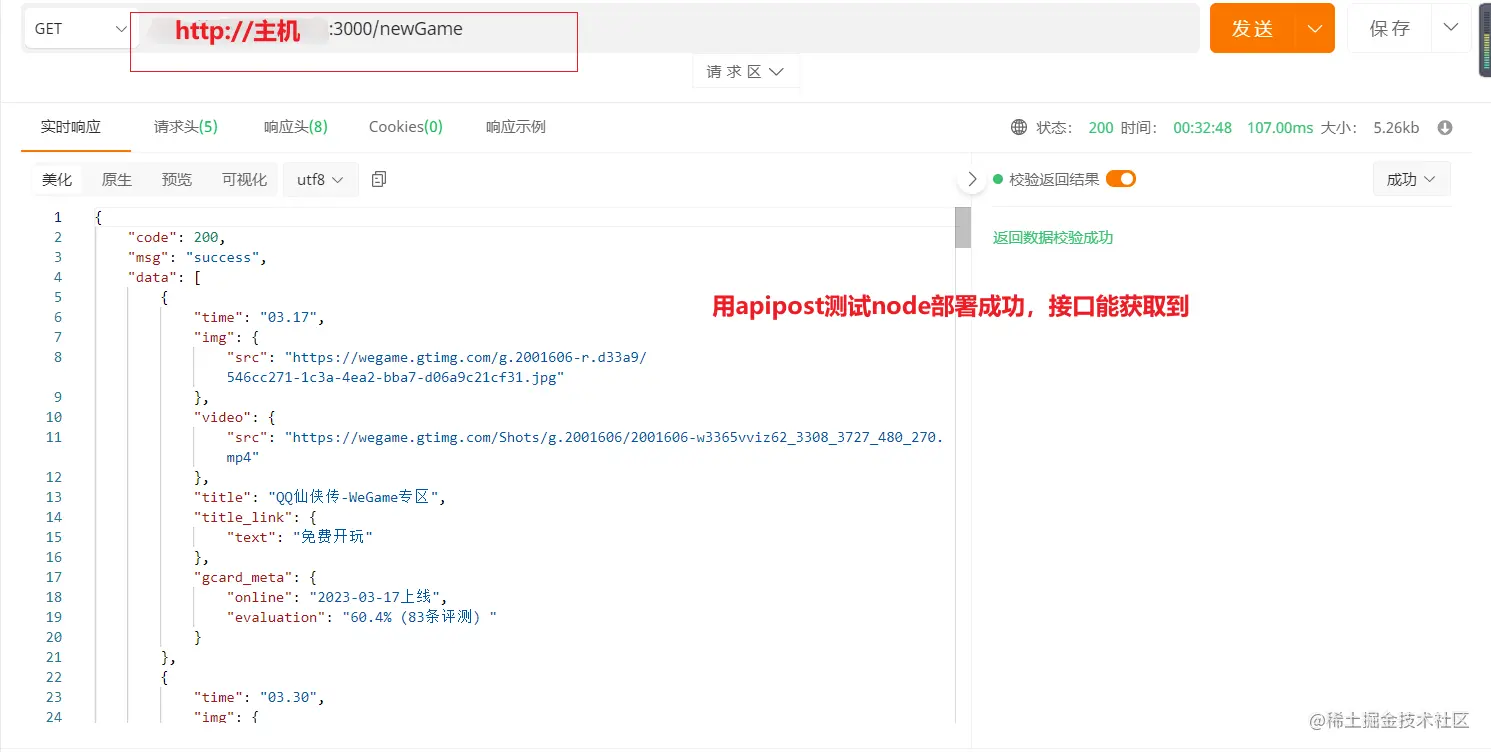Click the 免费开玩 text value
Screen dimensions: 1491x752
[x=332, y=537]
